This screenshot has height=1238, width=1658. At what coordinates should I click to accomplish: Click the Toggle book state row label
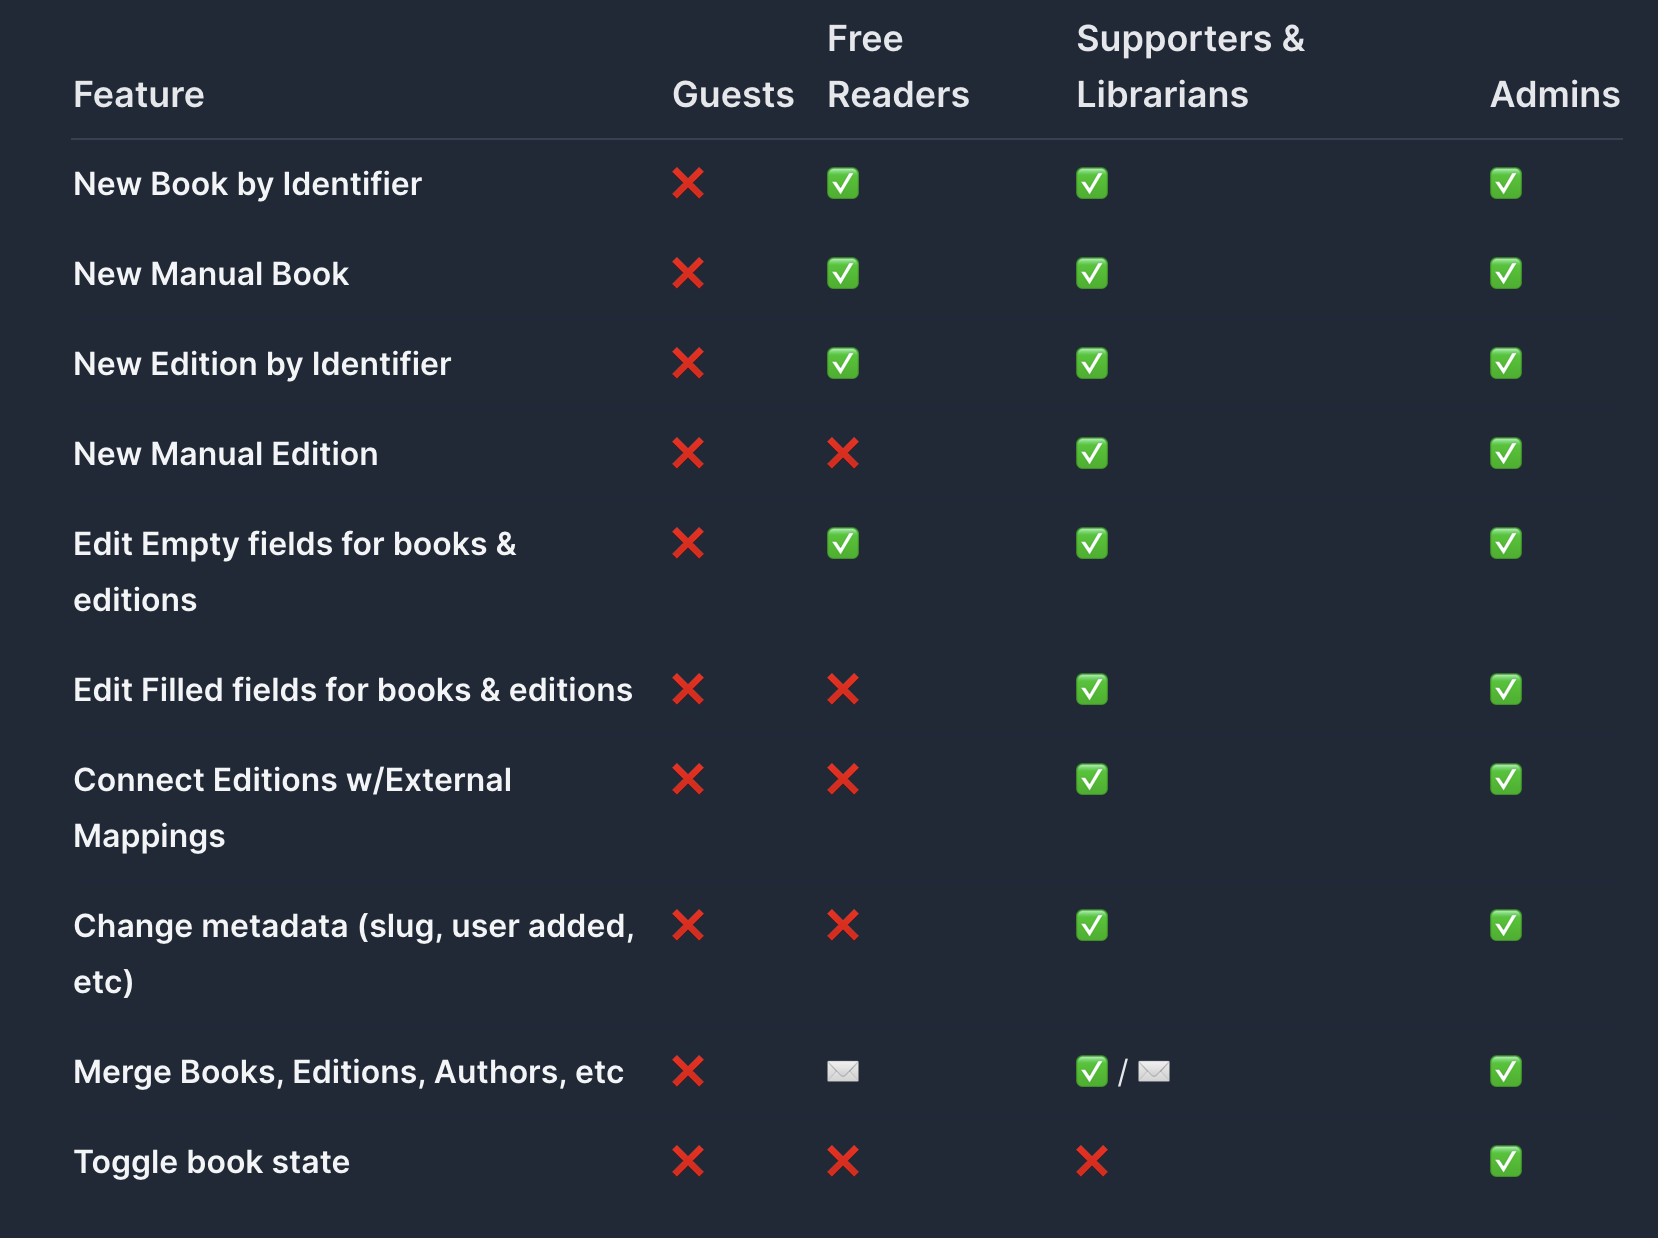[212, 1162]
